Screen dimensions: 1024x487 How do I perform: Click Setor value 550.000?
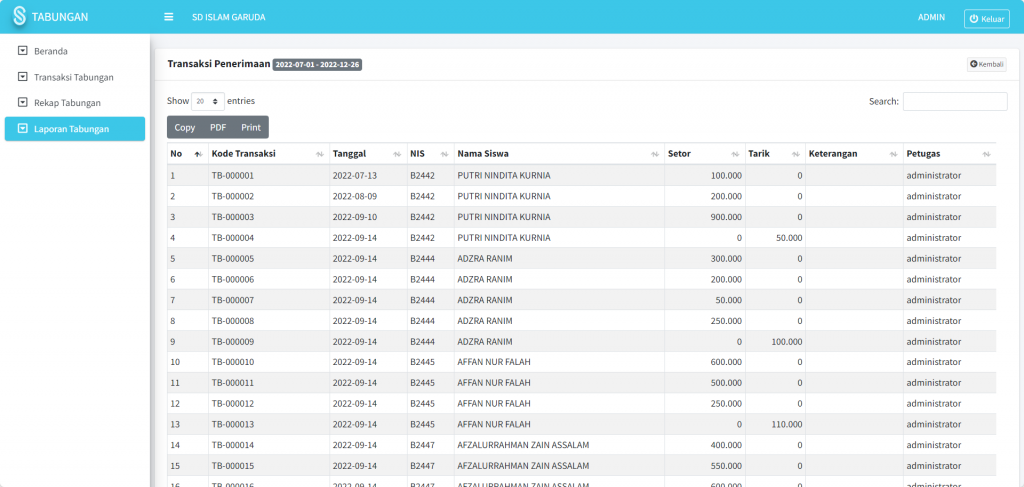(x=726, y=465)
